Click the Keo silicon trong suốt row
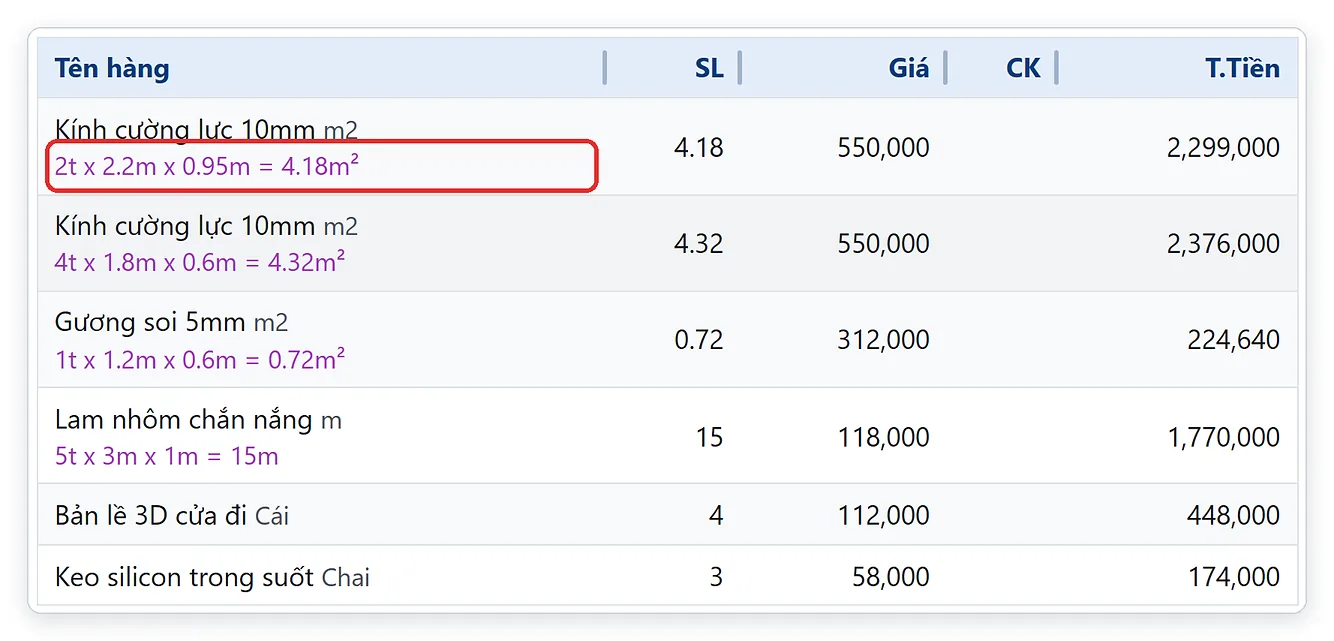Image resolution: width=1334 pixels, height=641 pixels. coord(668,576)
